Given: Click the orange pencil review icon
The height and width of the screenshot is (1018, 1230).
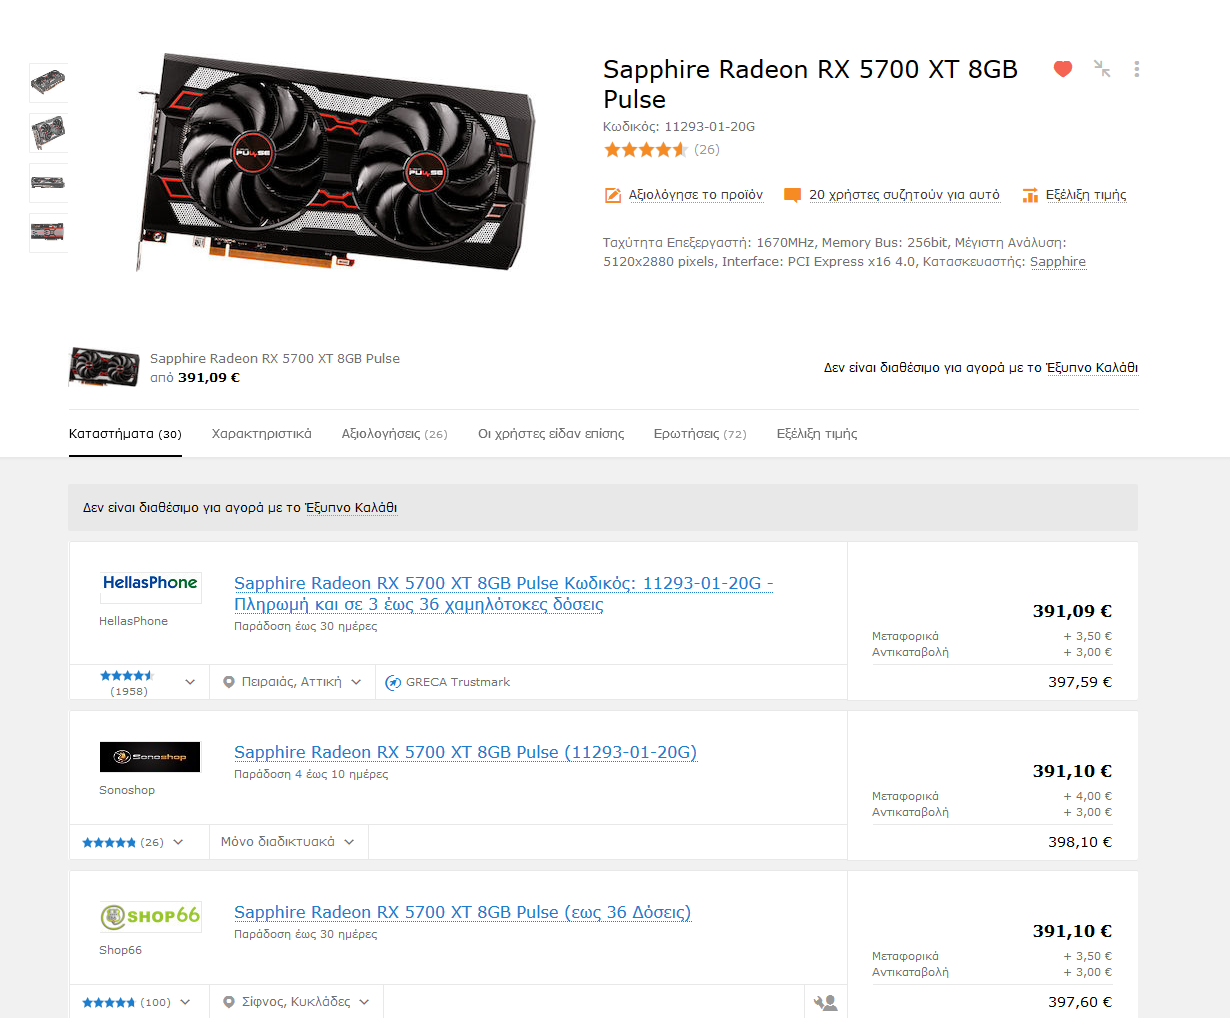Looking at the screenshot, I should 613,195.
